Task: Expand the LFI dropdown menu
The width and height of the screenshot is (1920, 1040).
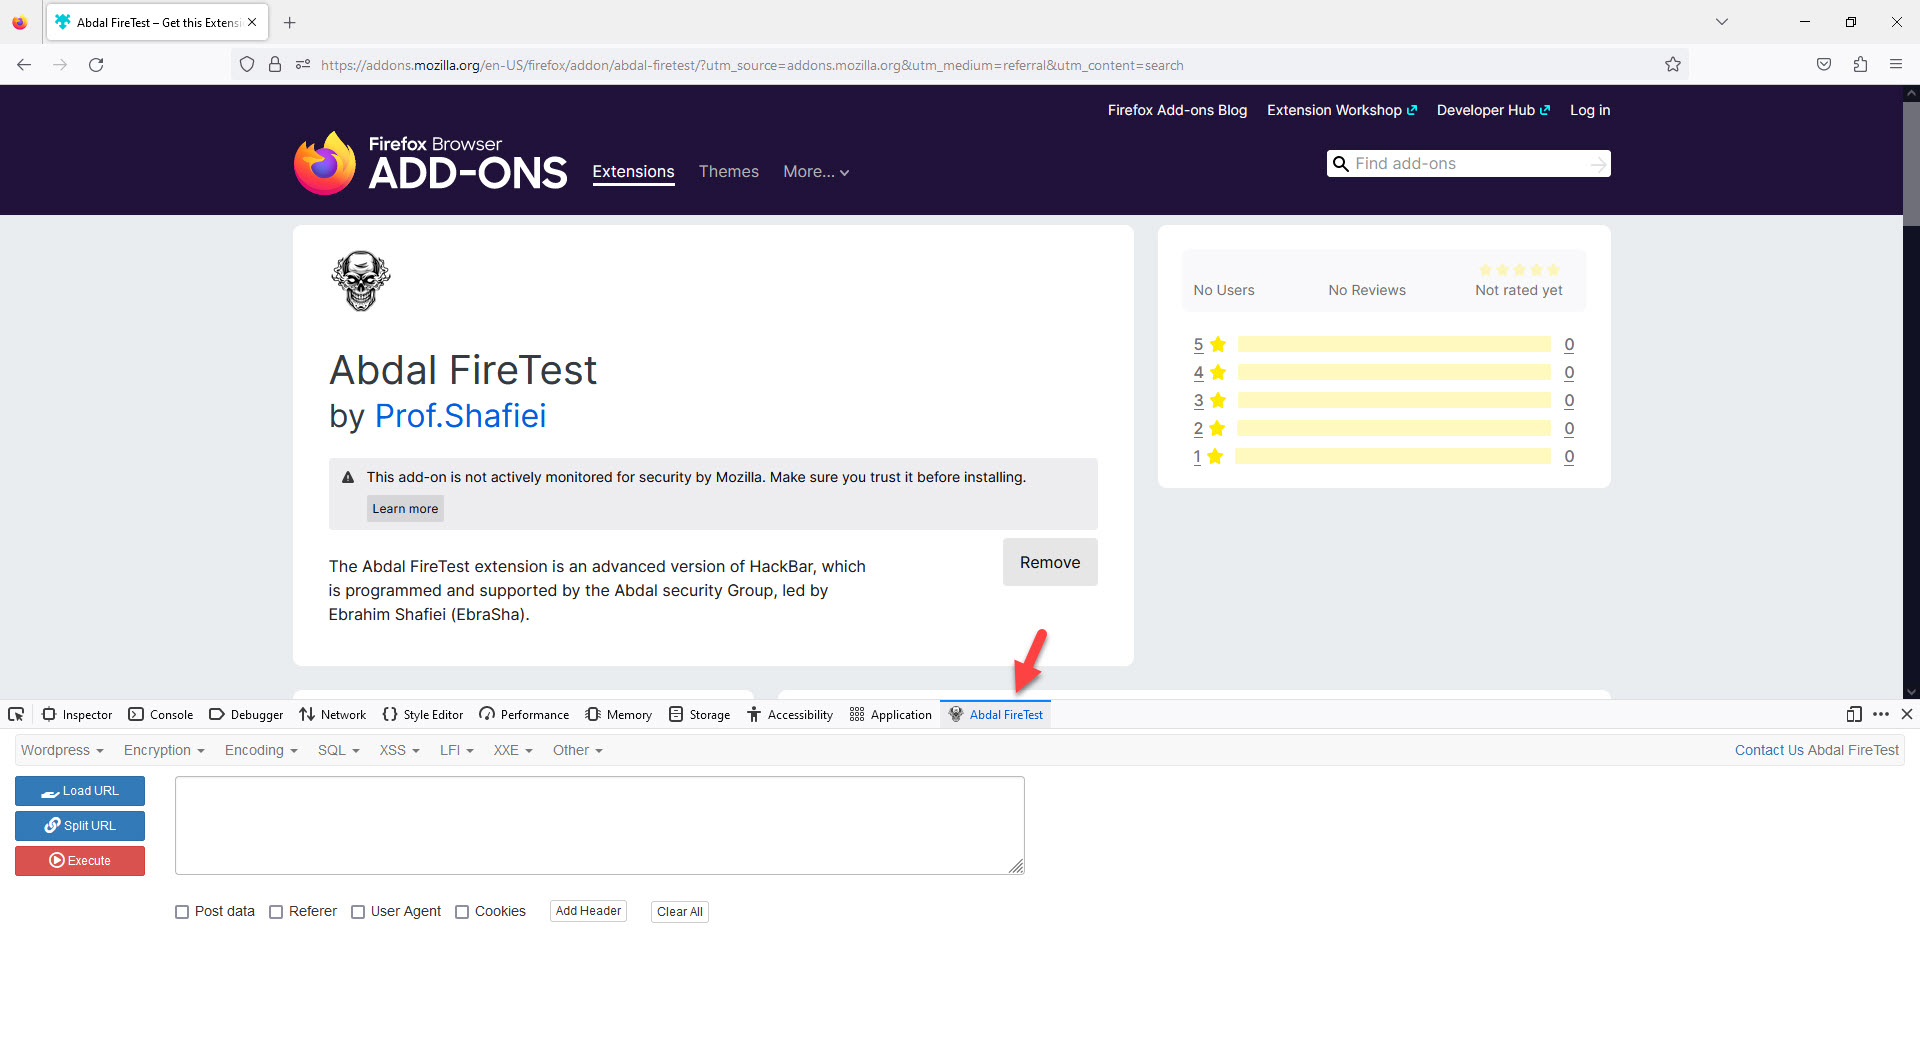Action: 456,750
